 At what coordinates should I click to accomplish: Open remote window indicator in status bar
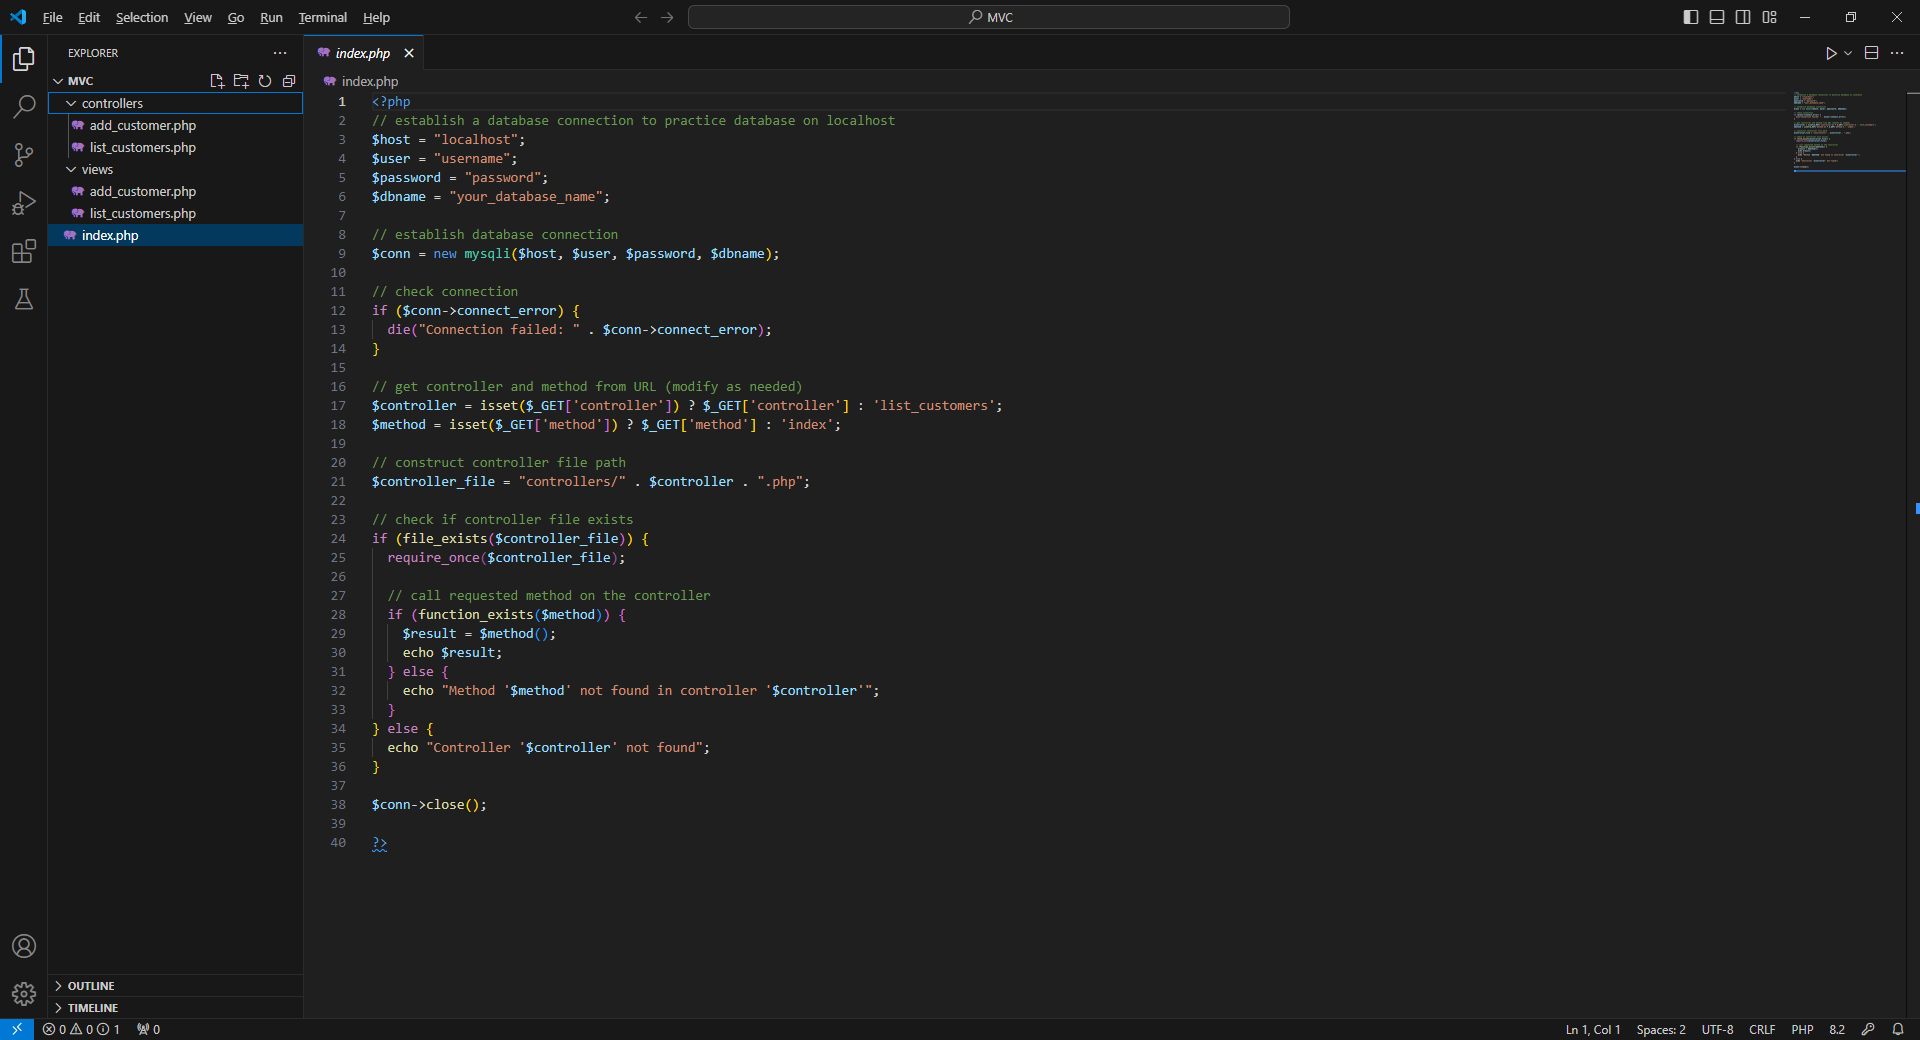(x=17, y=1029)
